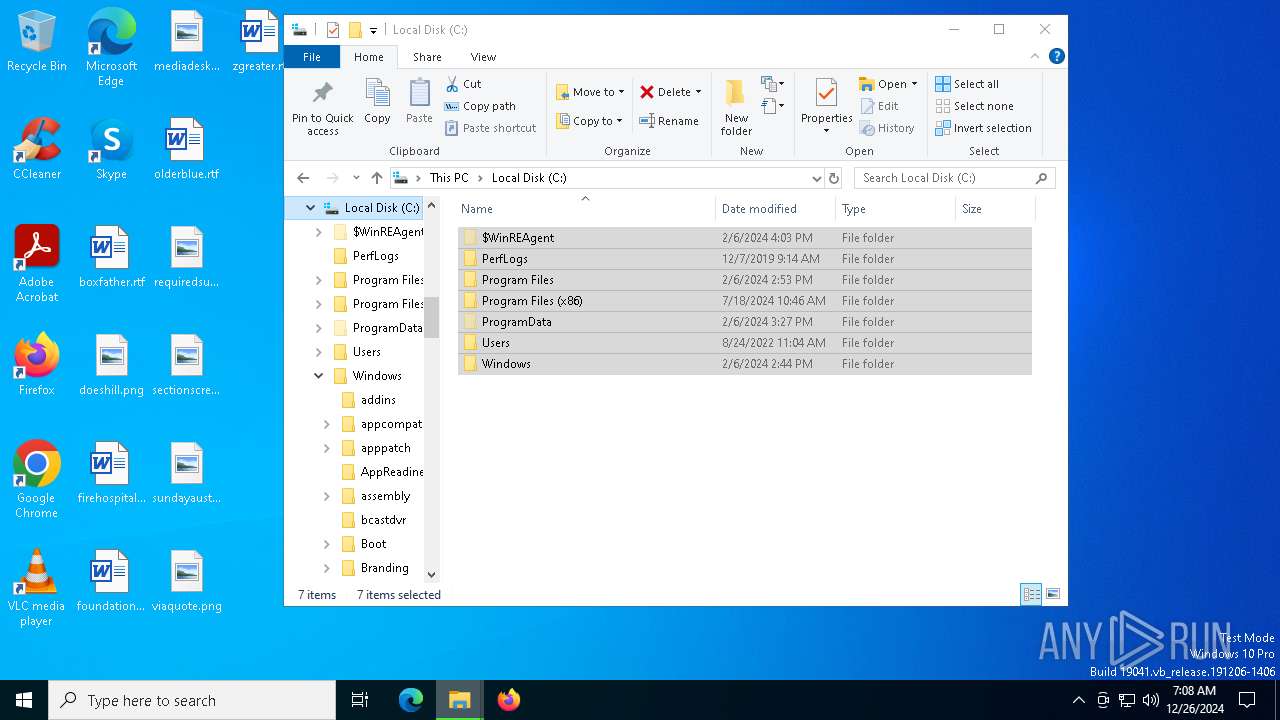Sort by Name column header
Screen dimensions: 1280x720
point(586,209)
